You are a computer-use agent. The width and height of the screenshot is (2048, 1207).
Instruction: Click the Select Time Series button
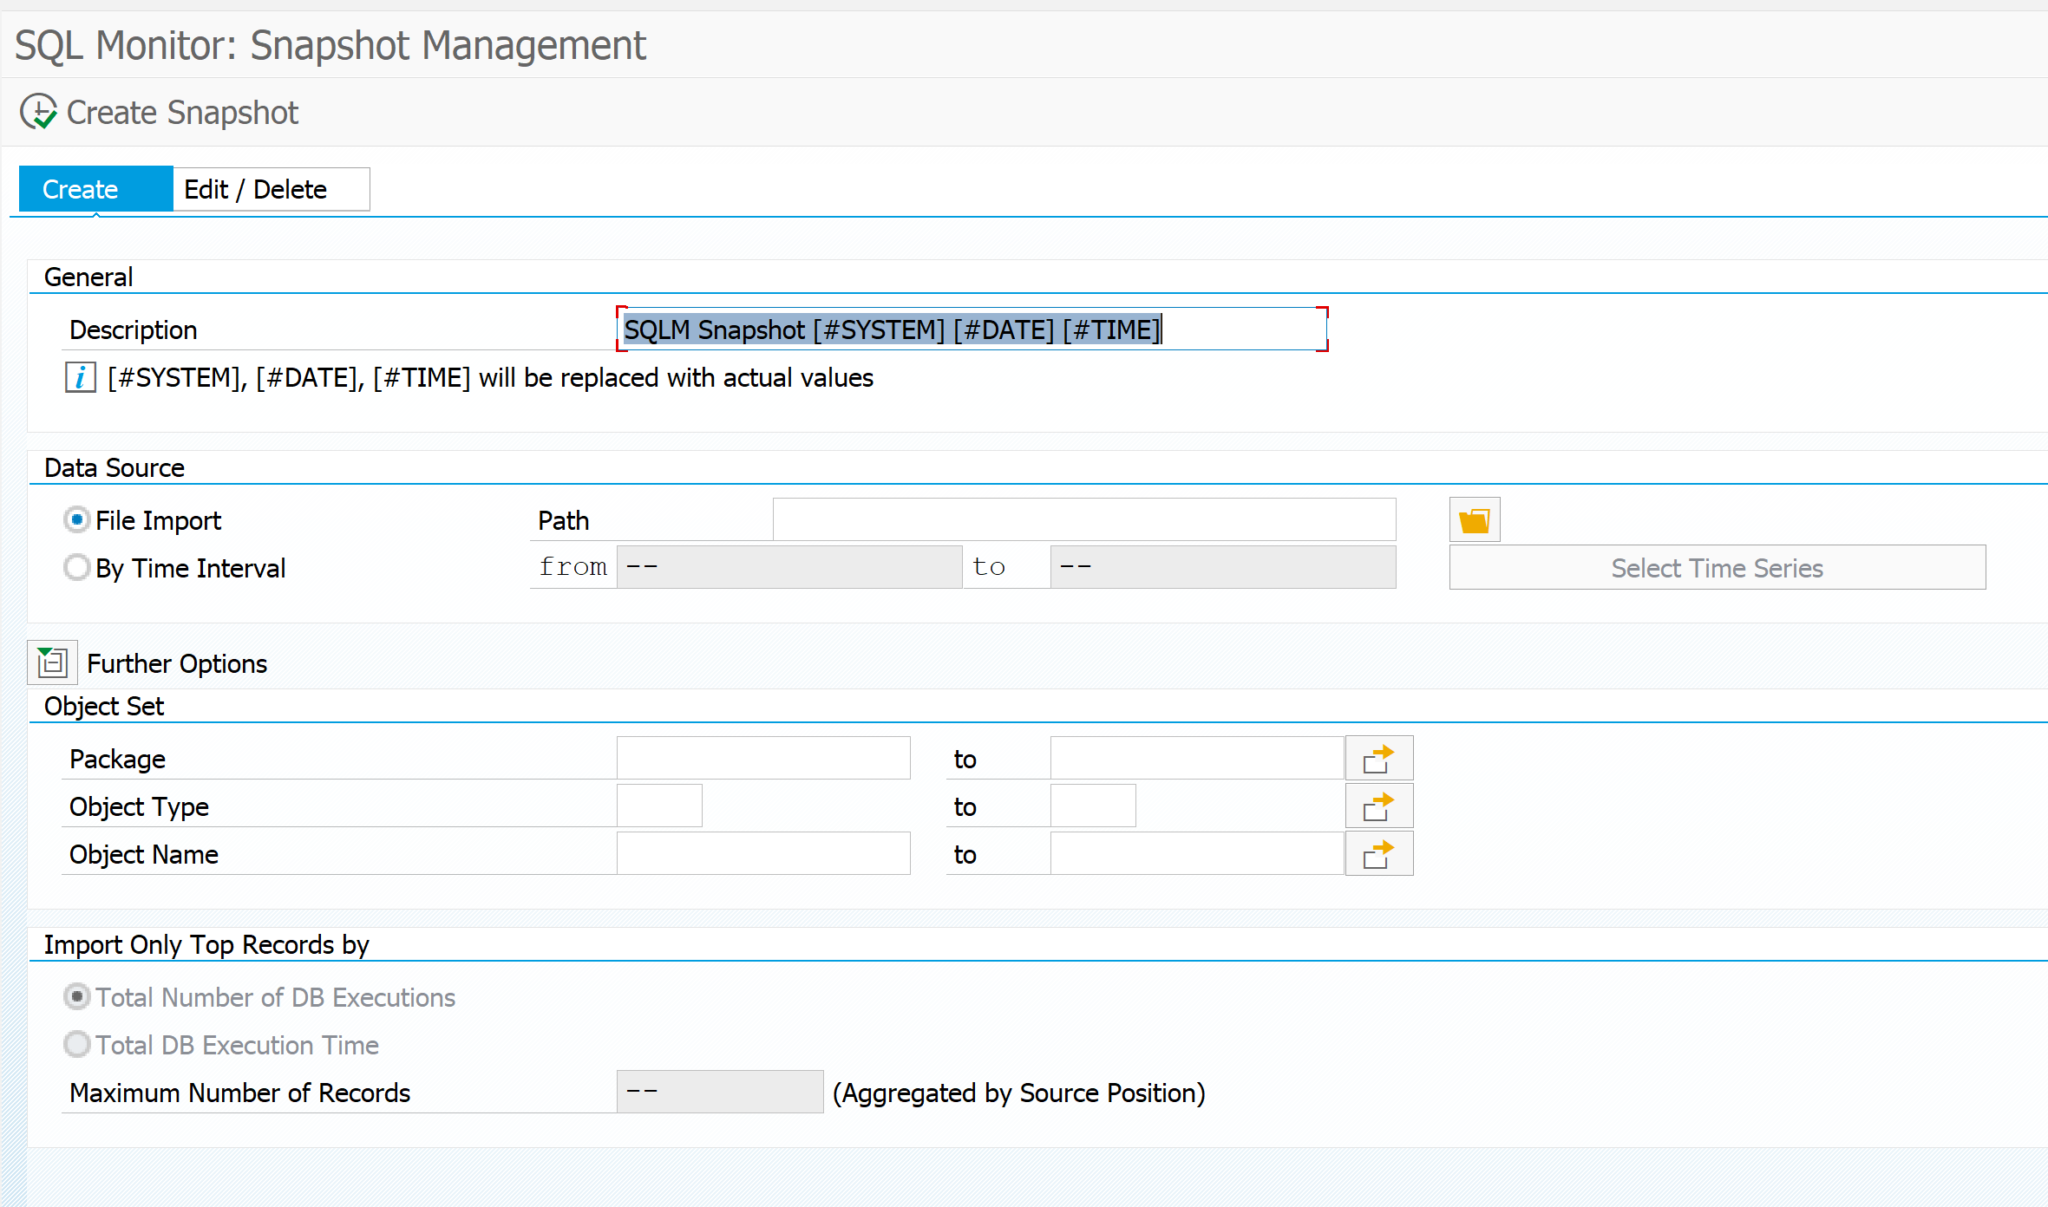click(x=1716, y=567)
